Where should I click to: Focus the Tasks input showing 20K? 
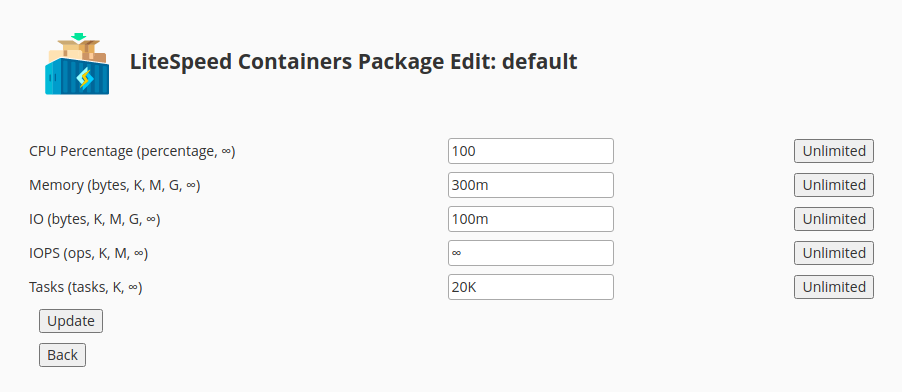(x=530, y=287)
